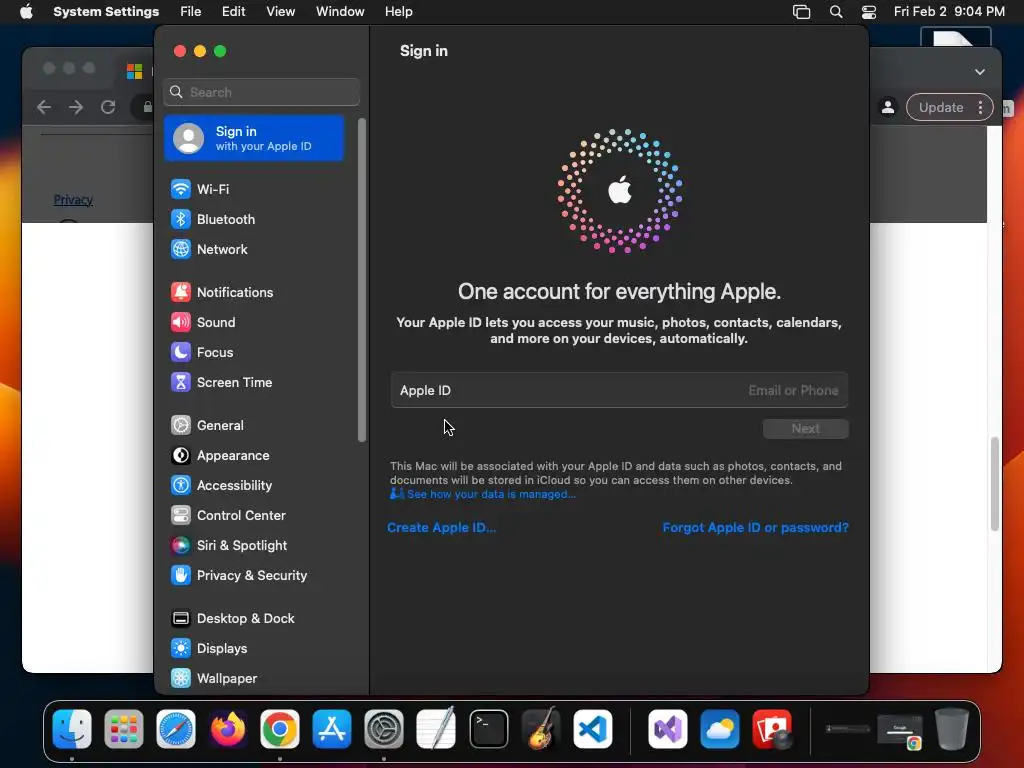Open the View menu
The image size is (1024, 768).
pyautogui.click(x=280, y=12)
